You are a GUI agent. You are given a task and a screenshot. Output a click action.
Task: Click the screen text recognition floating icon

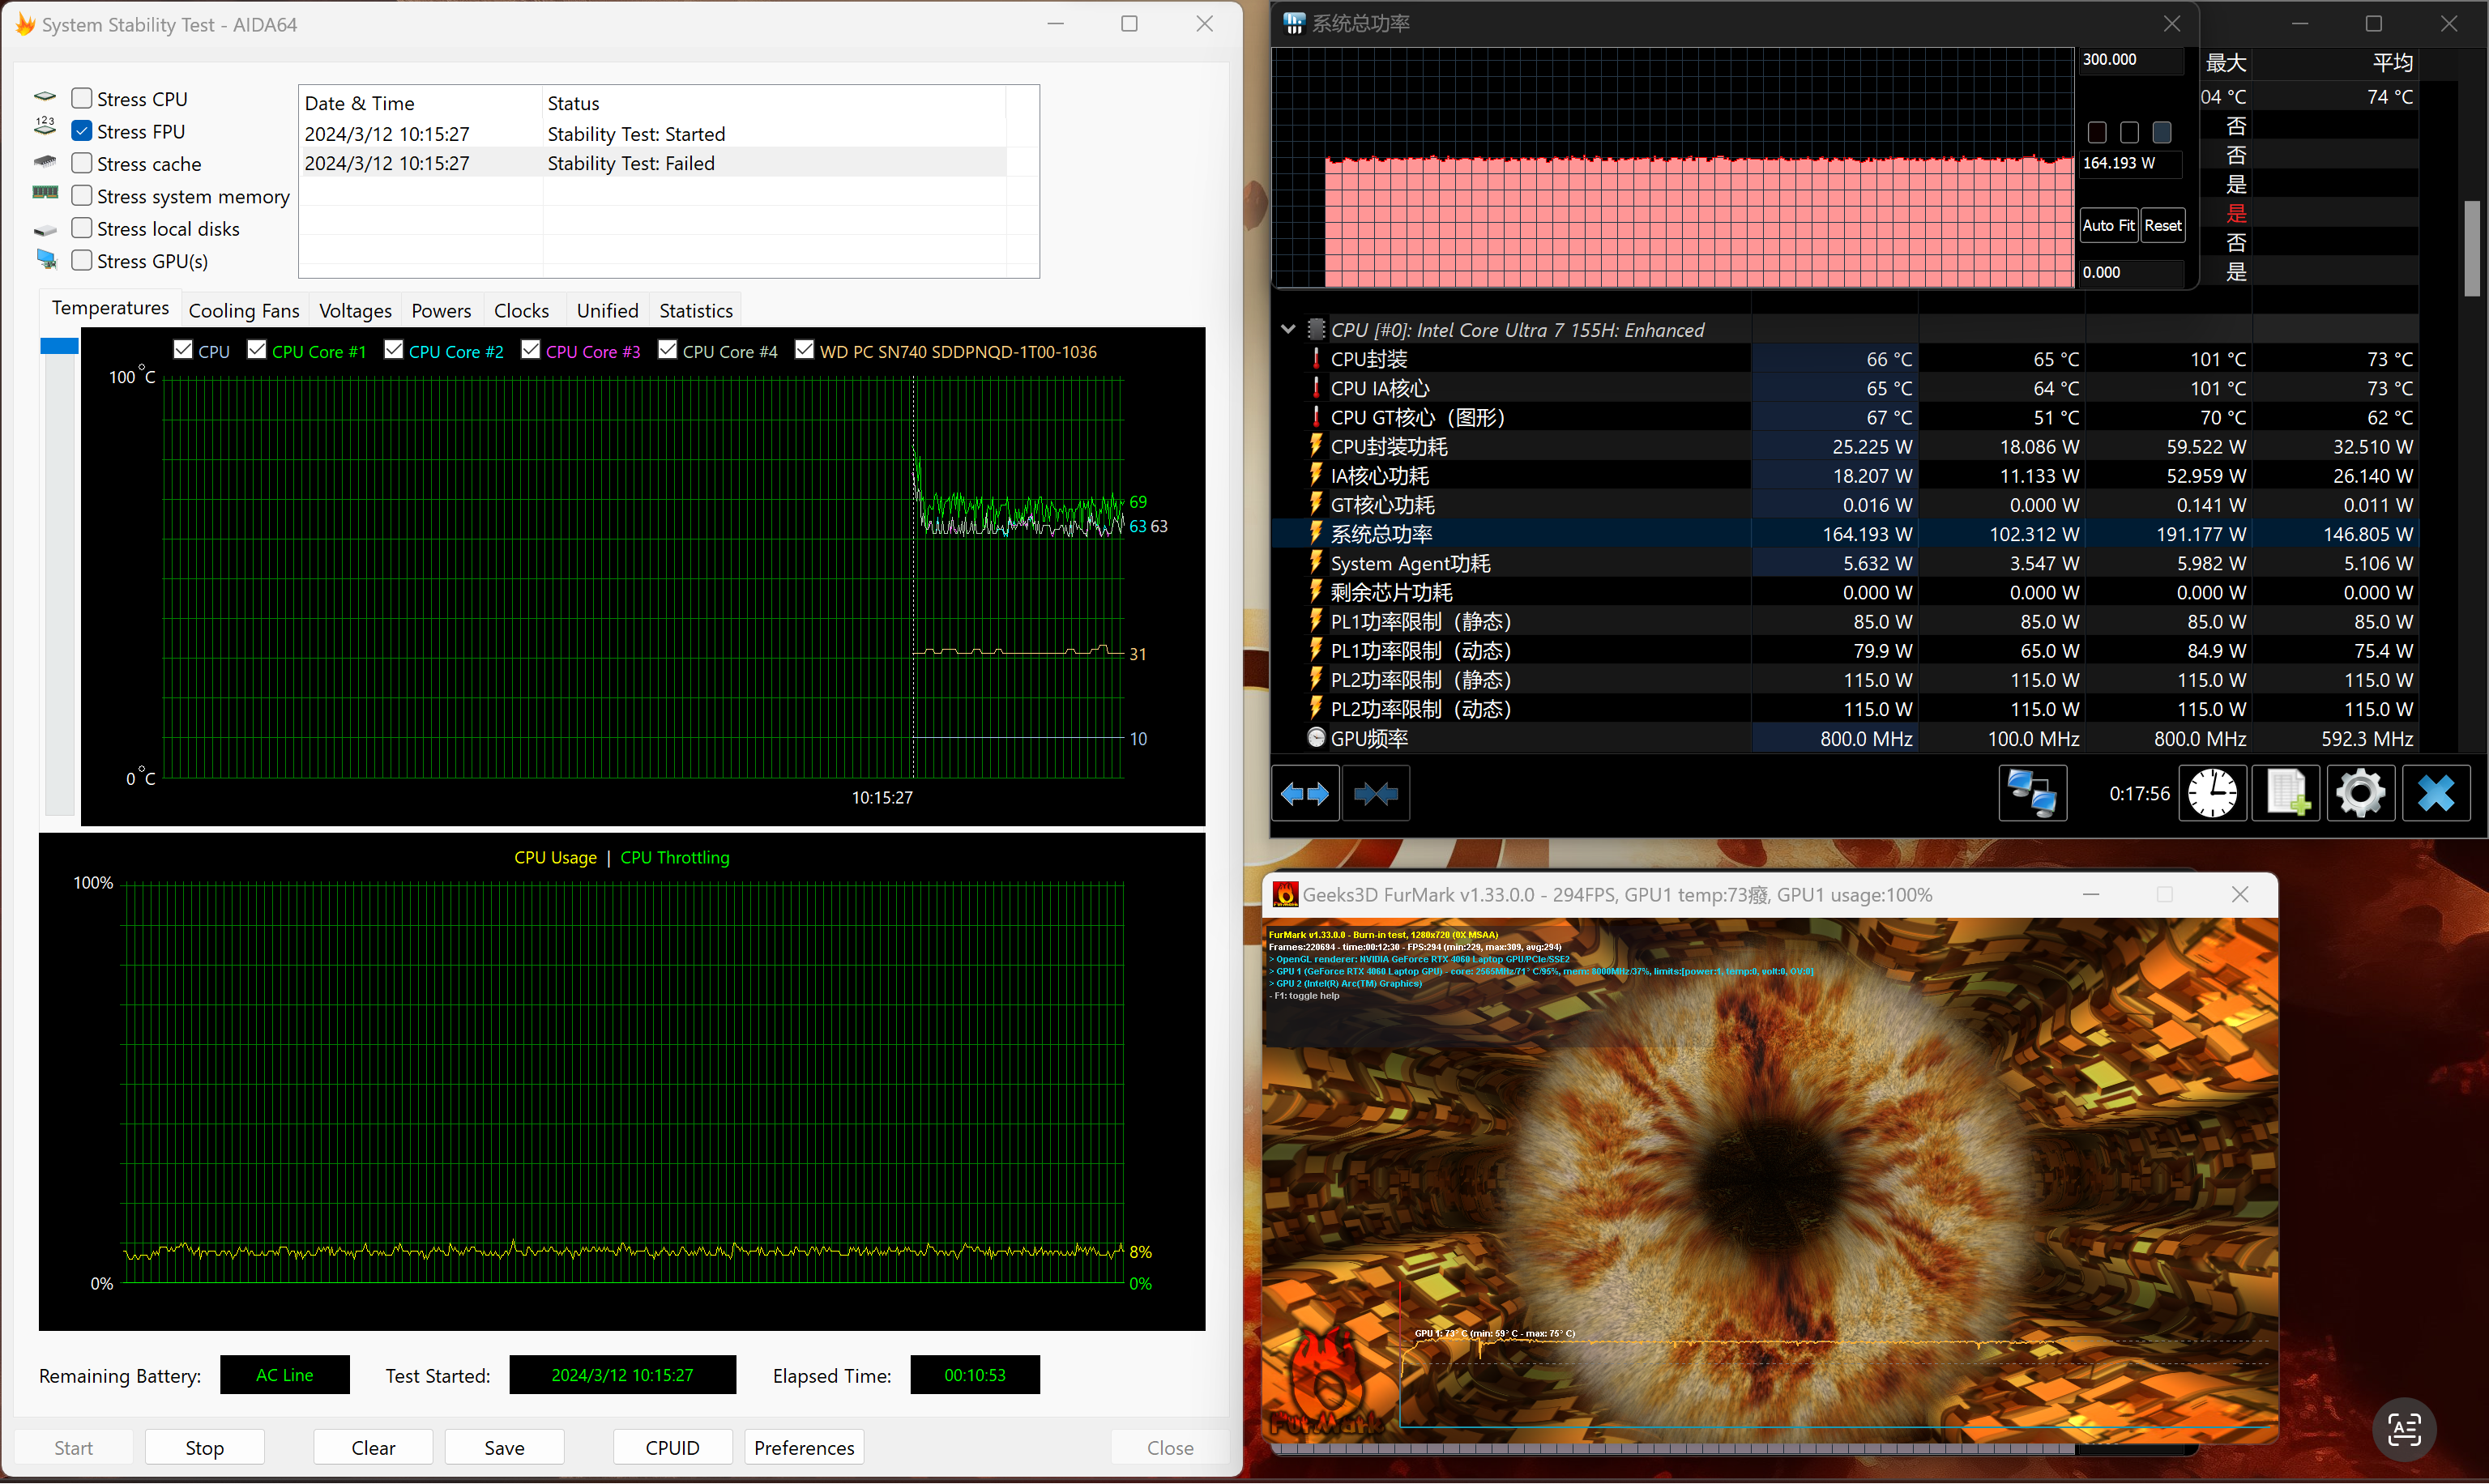2405,1430
